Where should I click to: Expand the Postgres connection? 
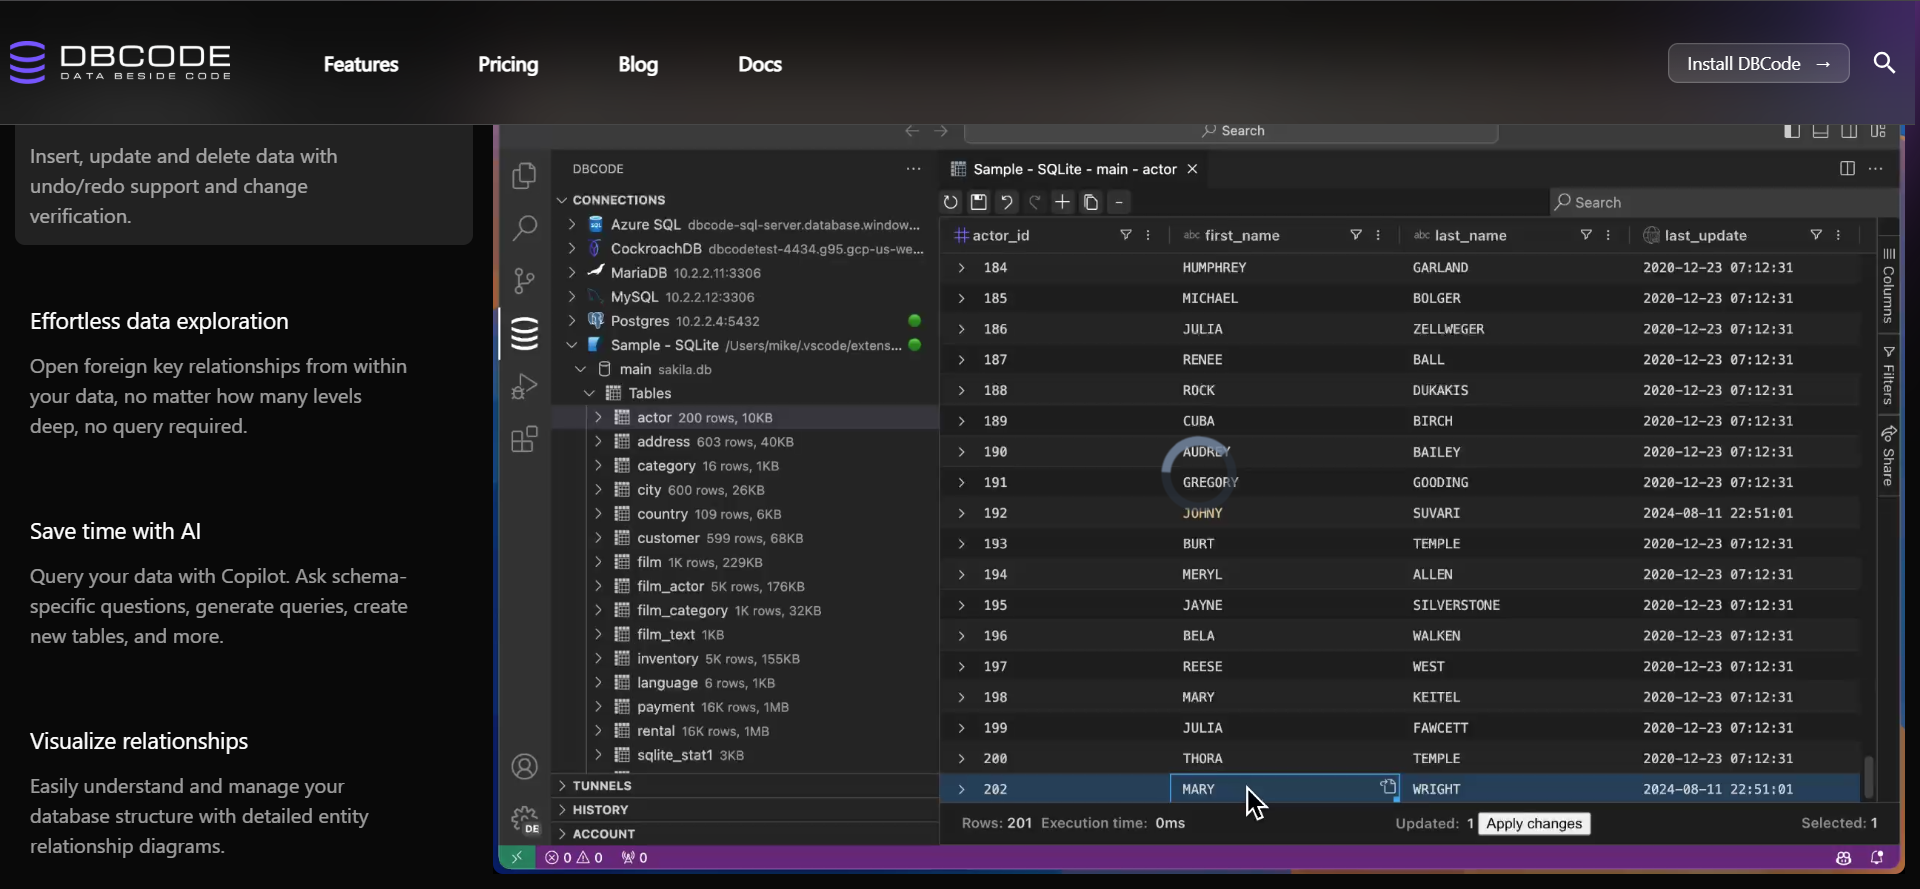click(572, 321)
